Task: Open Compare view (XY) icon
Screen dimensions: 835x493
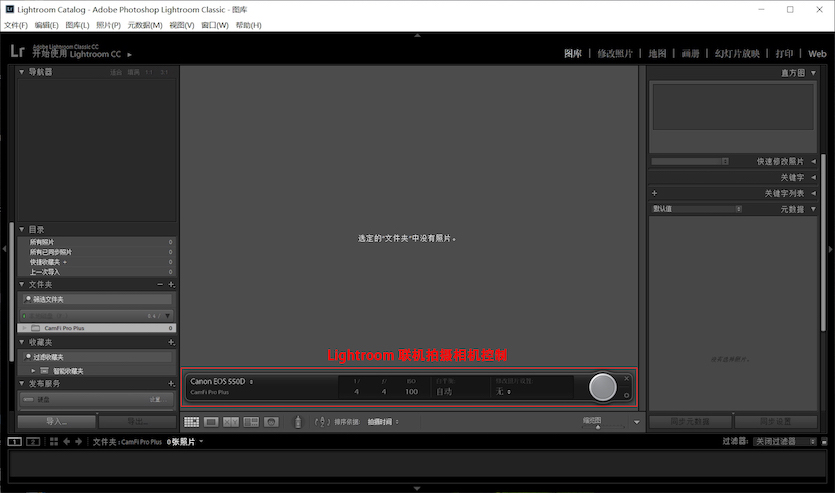Action: click(x=231, y=422)
